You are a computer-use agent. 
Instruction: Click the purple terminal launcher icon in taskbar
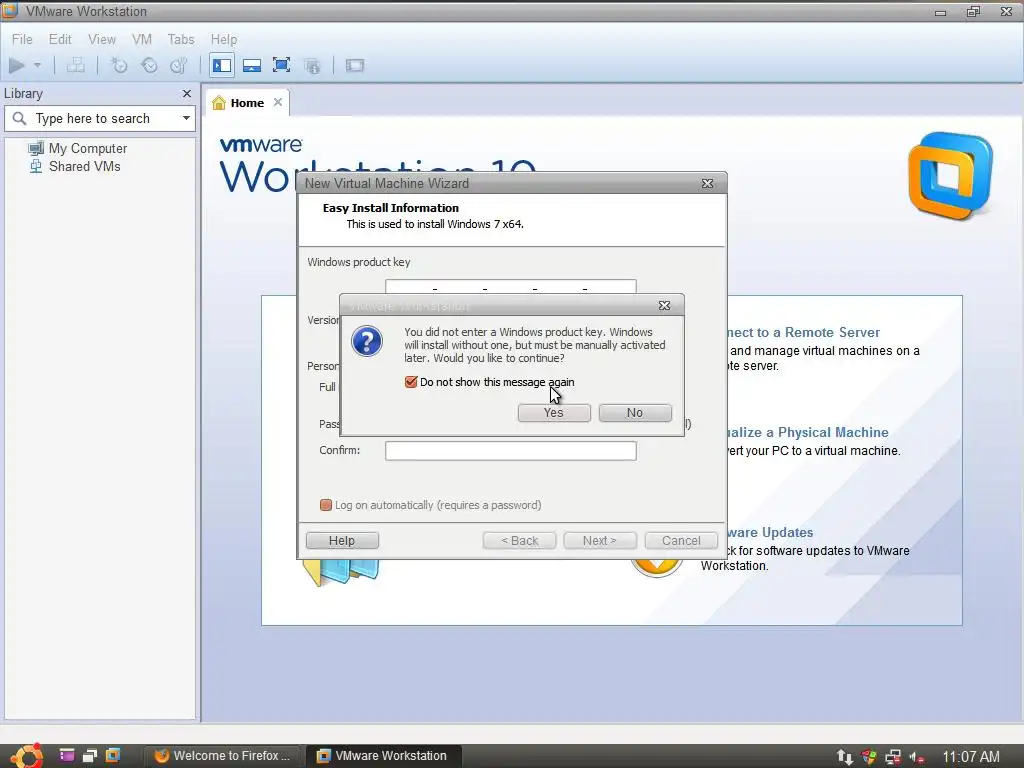click(x=67, y=756)
